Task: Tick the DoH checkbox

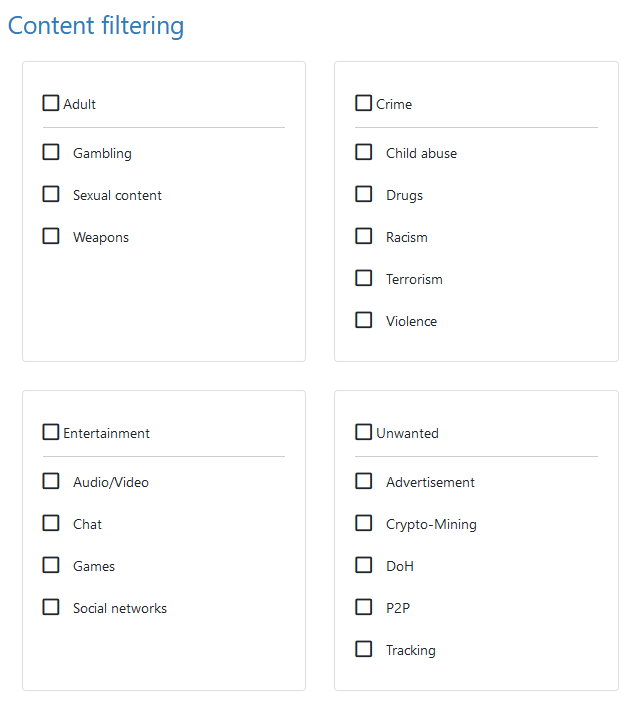Action: click(x=364, y=565)
